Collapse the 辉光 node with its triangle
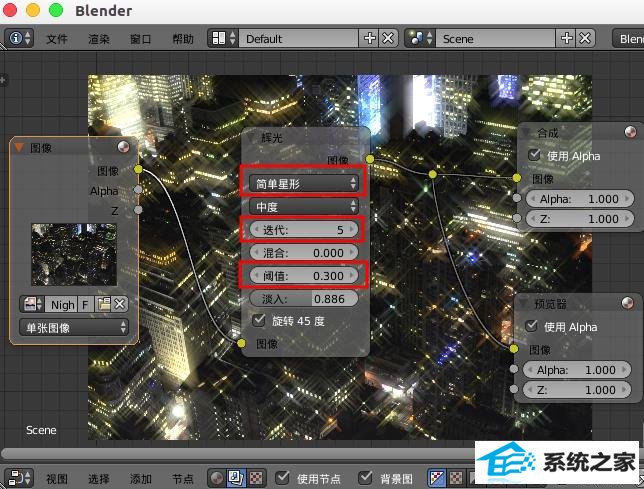644x489 pixels. (x=251, y=138)
